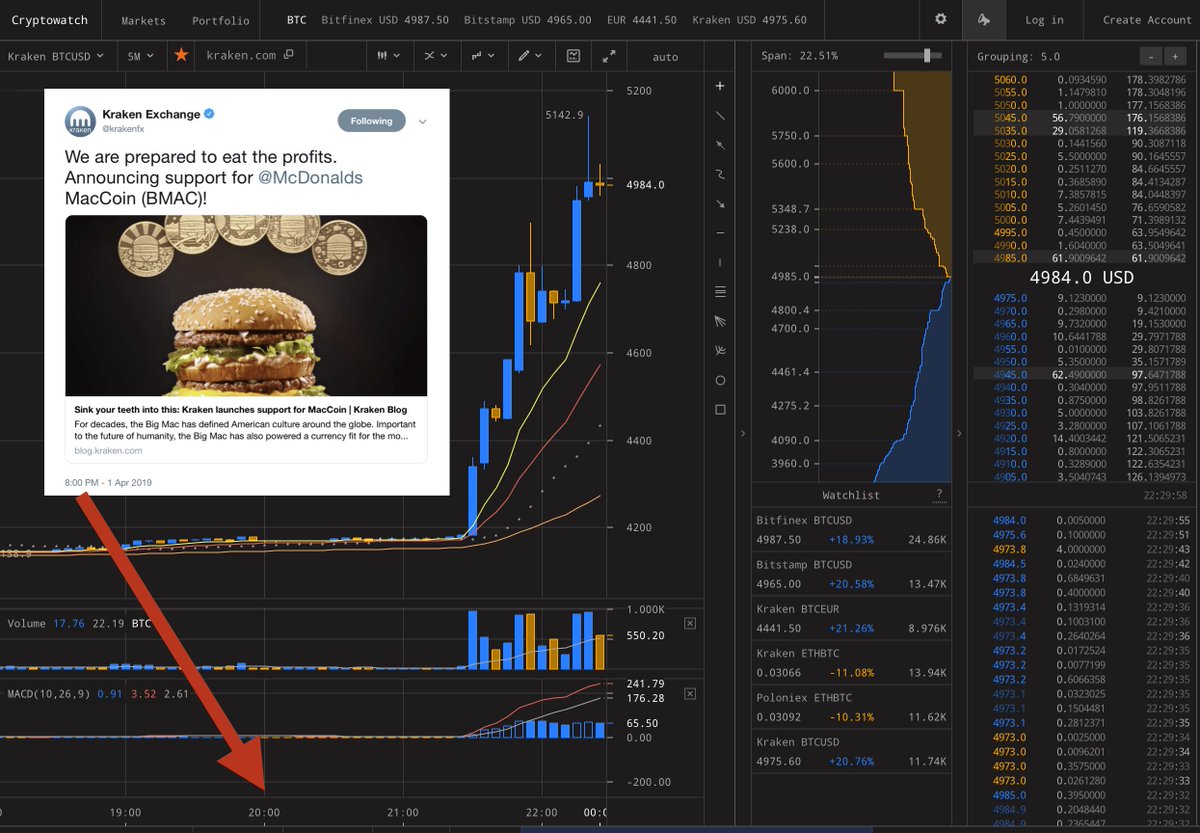1200x833 pixels.
Task: Open the Kraken BTCUSD market dropdown
Action: coord(56,56)
